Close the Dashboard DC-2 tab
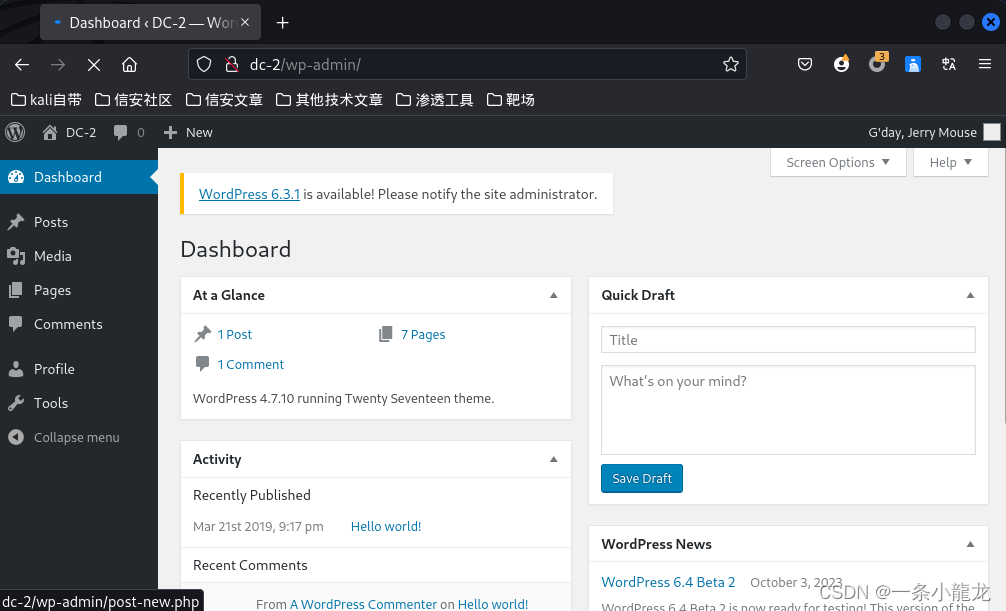 click(244, 22)
